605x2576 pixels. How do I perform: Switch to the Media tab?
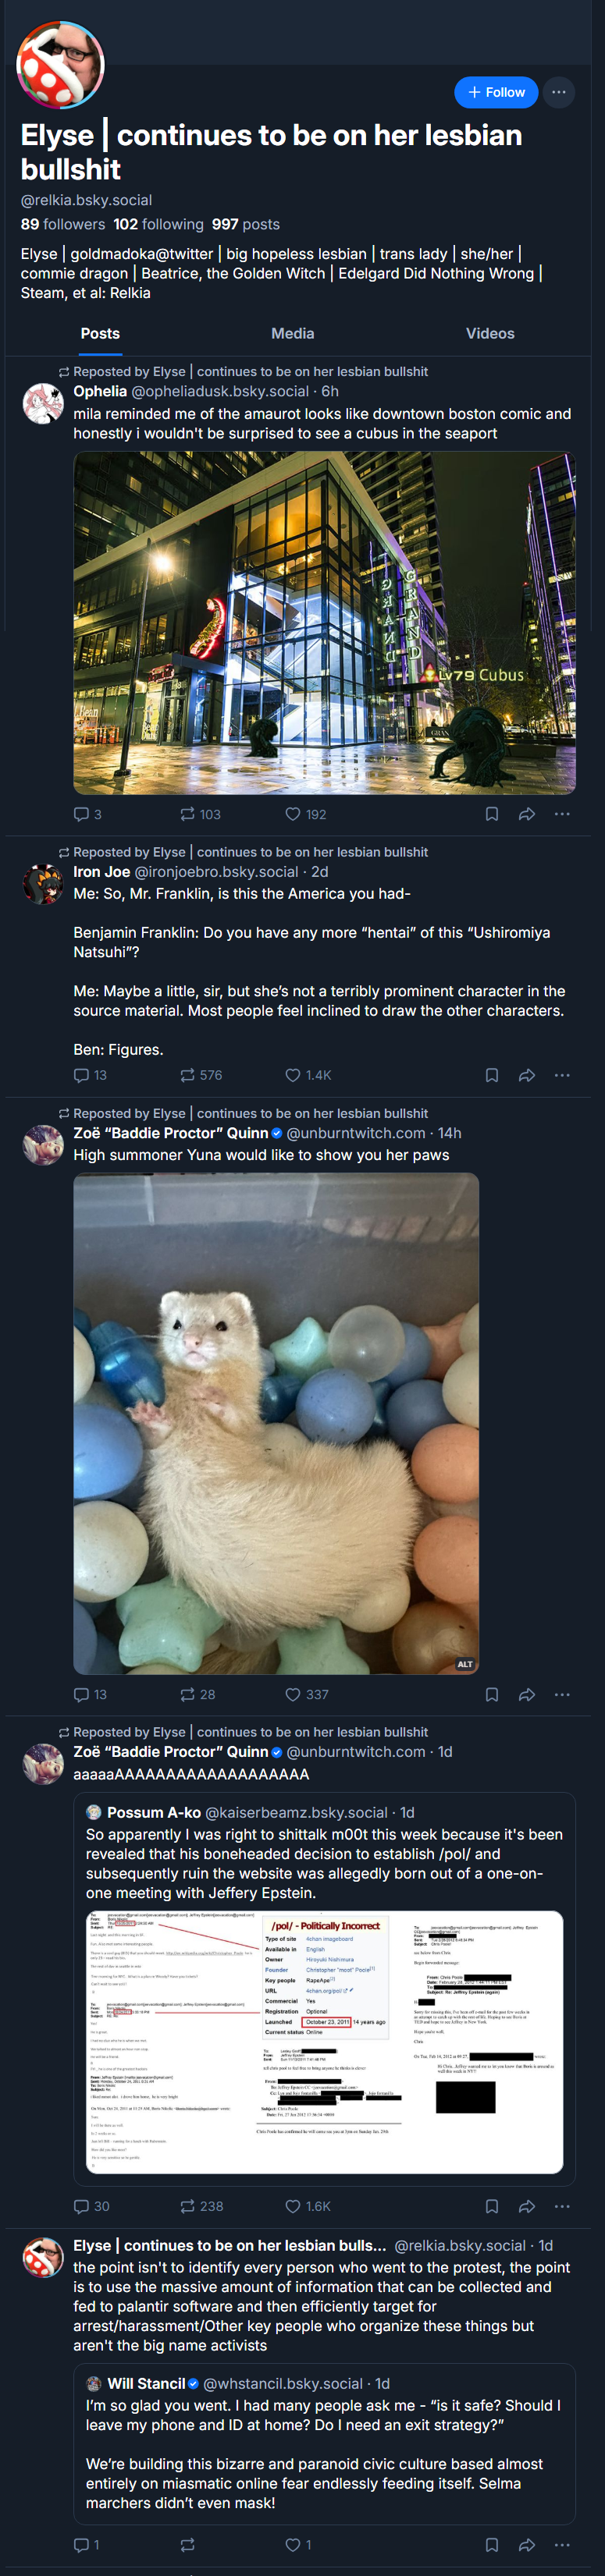coord(293,333)
